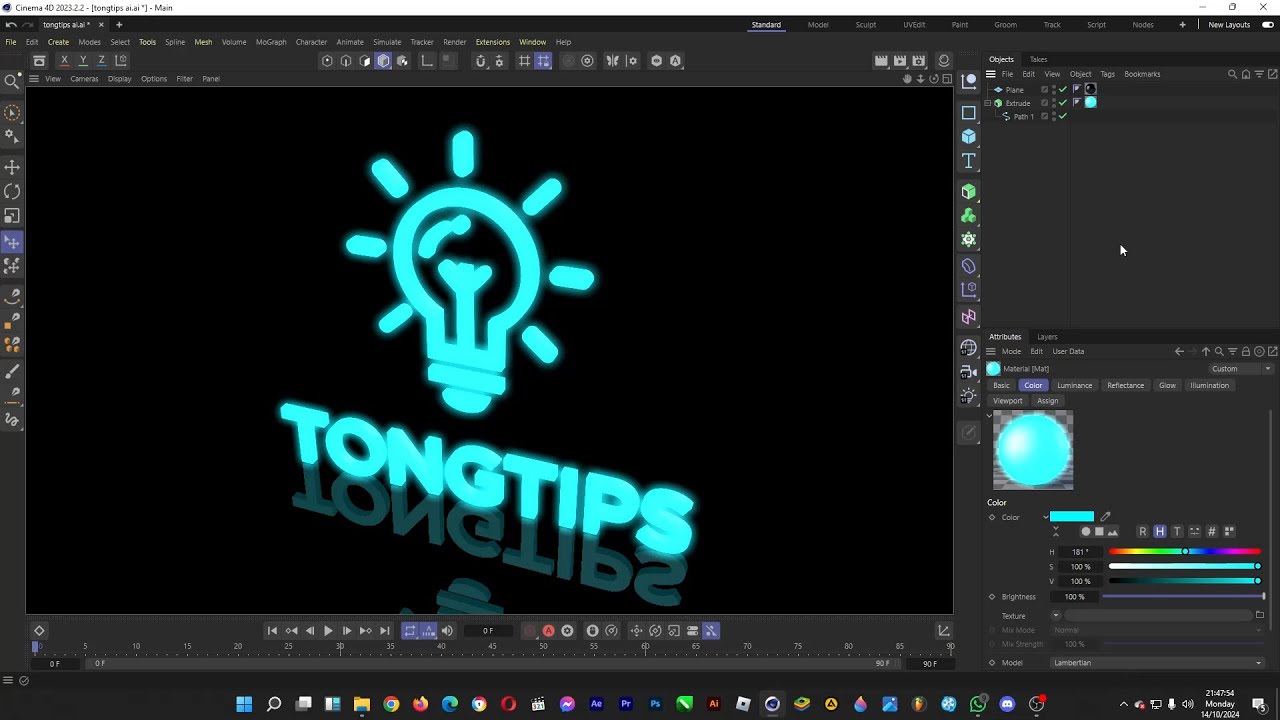
Task: Switch to the Sculpt layout
Action: pyautogui.click(x=865, y=25)
